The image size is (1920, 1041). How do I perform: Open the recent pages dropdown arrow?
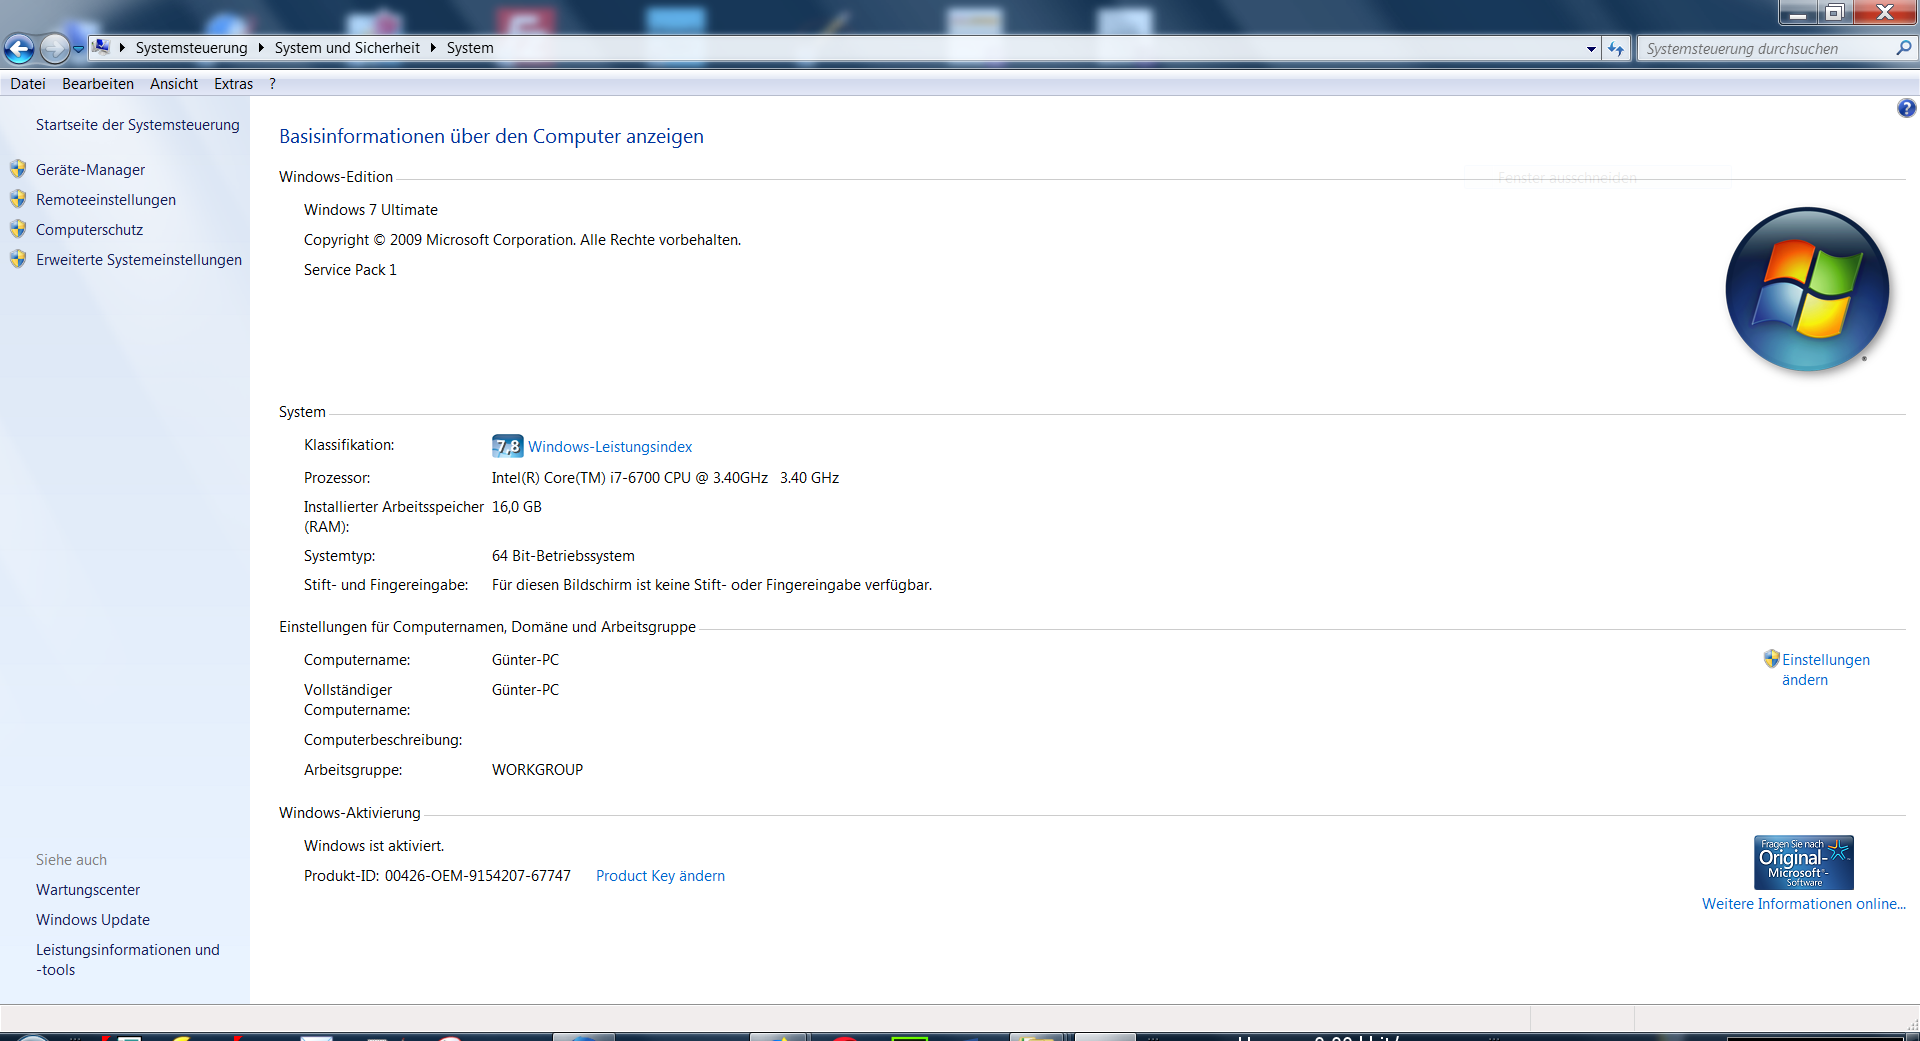(79, 48)
